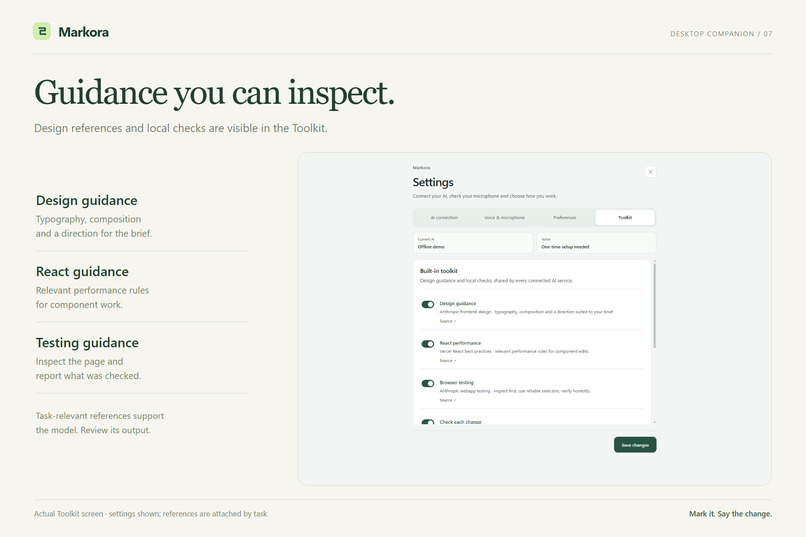Click the "Design guidance" heading in left column
This screenshot has width=806, height=537.
(x=86, y=200)
